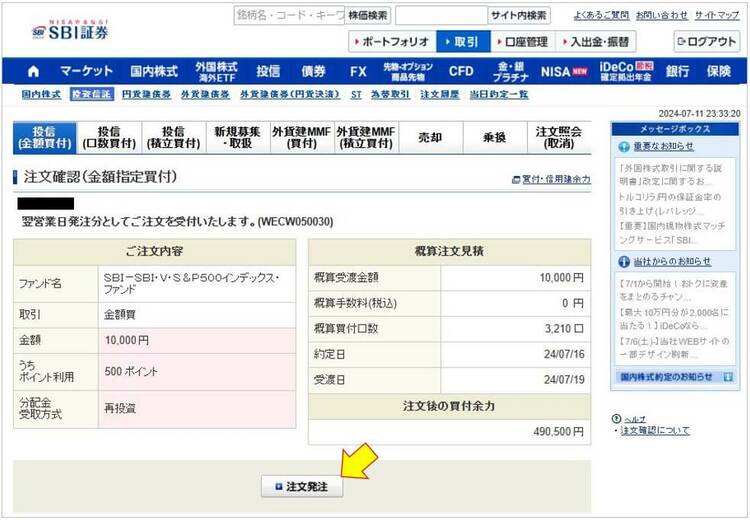
Task: Click the サイトマップ link
Action: click(x=717, y=15)
